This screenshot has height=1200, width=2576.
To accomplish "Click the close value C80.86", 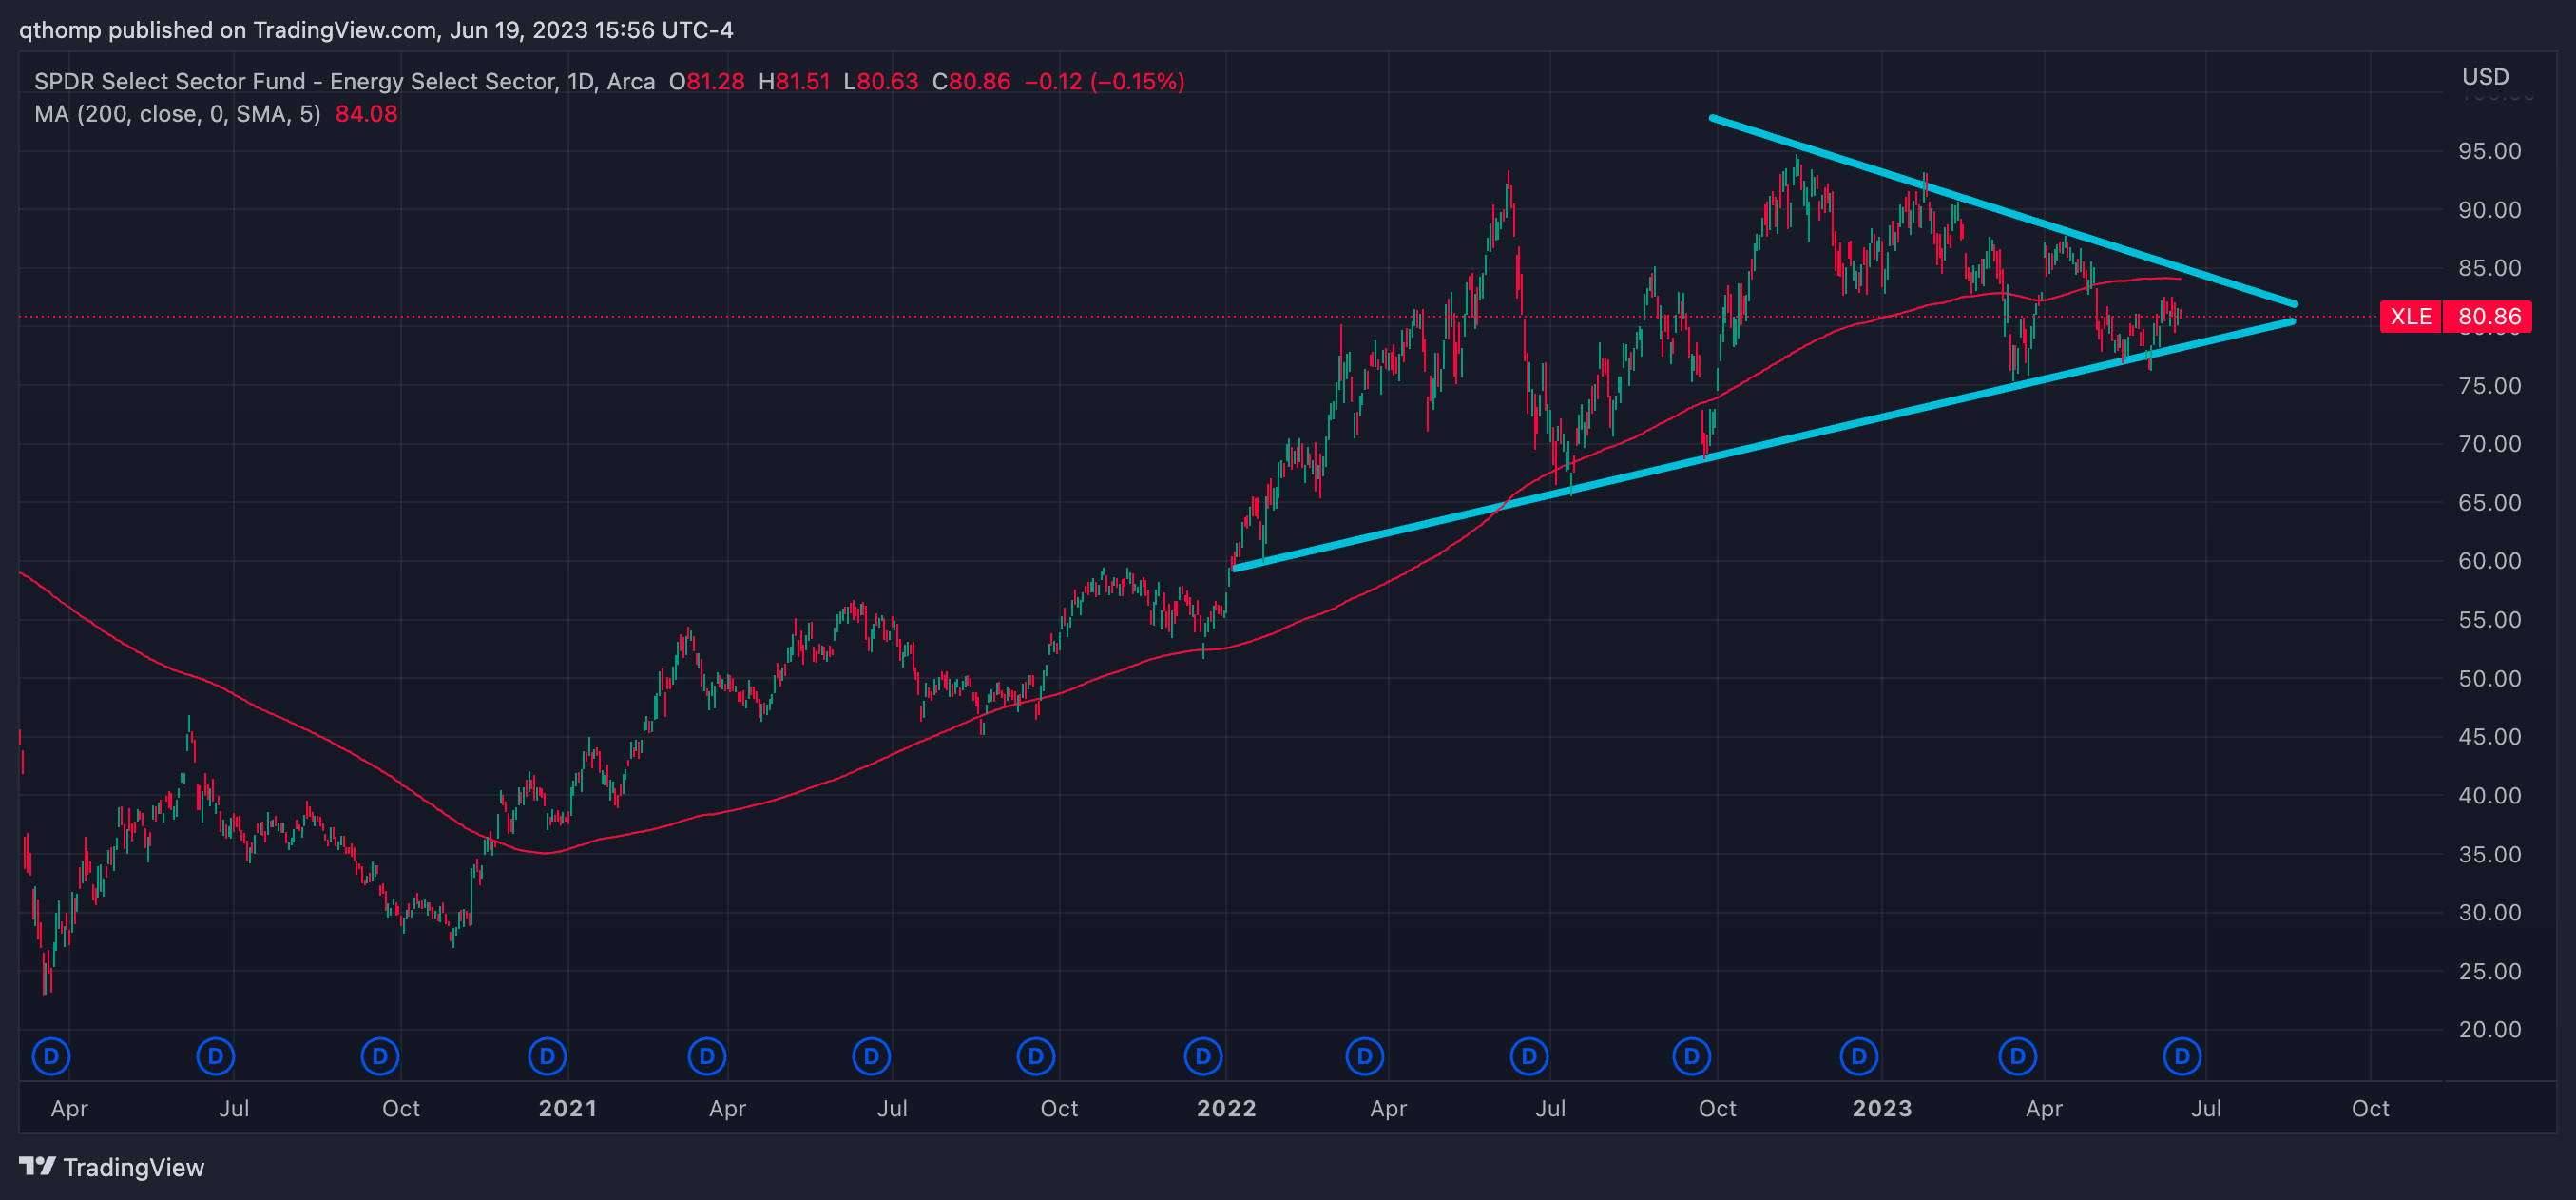I will click(x=972, y=82).
